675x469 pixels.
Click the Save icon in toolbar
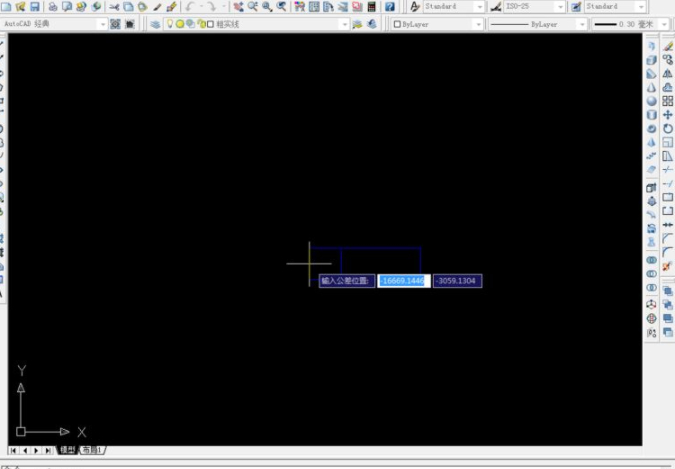point(34,6)
